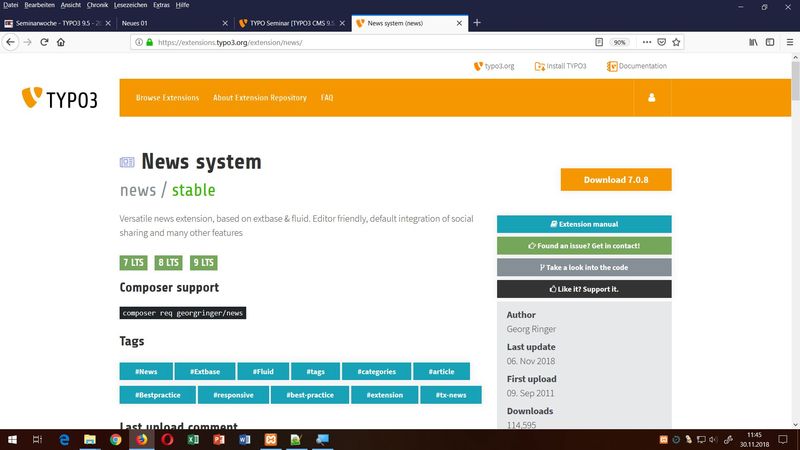Click Take a look into the code

click(x=584, y=267)
